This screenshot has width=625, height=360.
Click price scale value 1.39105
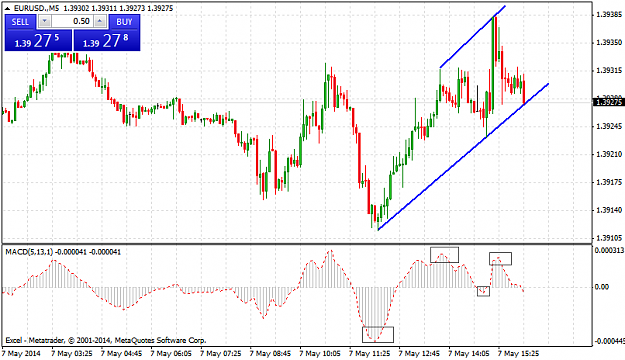pos(609,238)
